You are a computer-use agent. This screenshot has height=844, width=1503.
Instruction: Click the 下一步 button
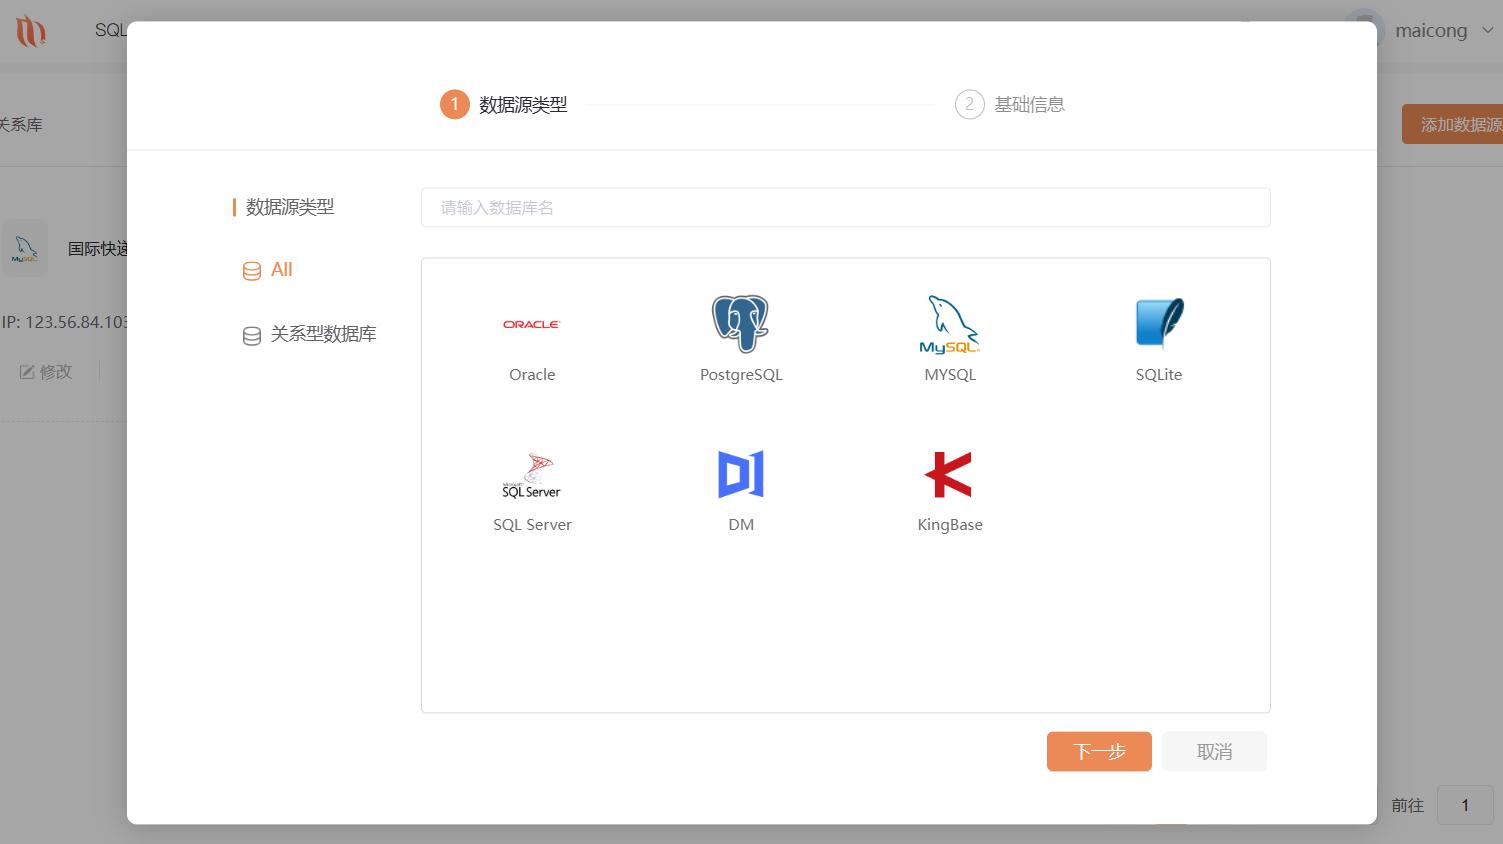click(x=1099, y=752)
